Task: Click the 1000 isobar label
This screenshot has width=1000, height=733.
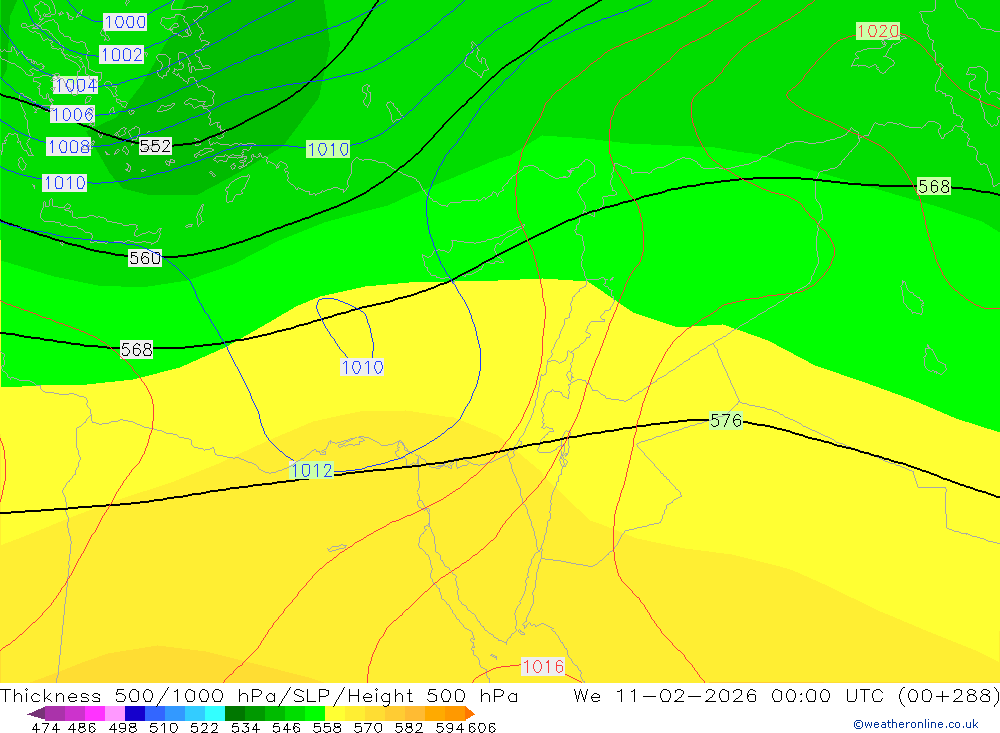Action: (x=125, y=22)
